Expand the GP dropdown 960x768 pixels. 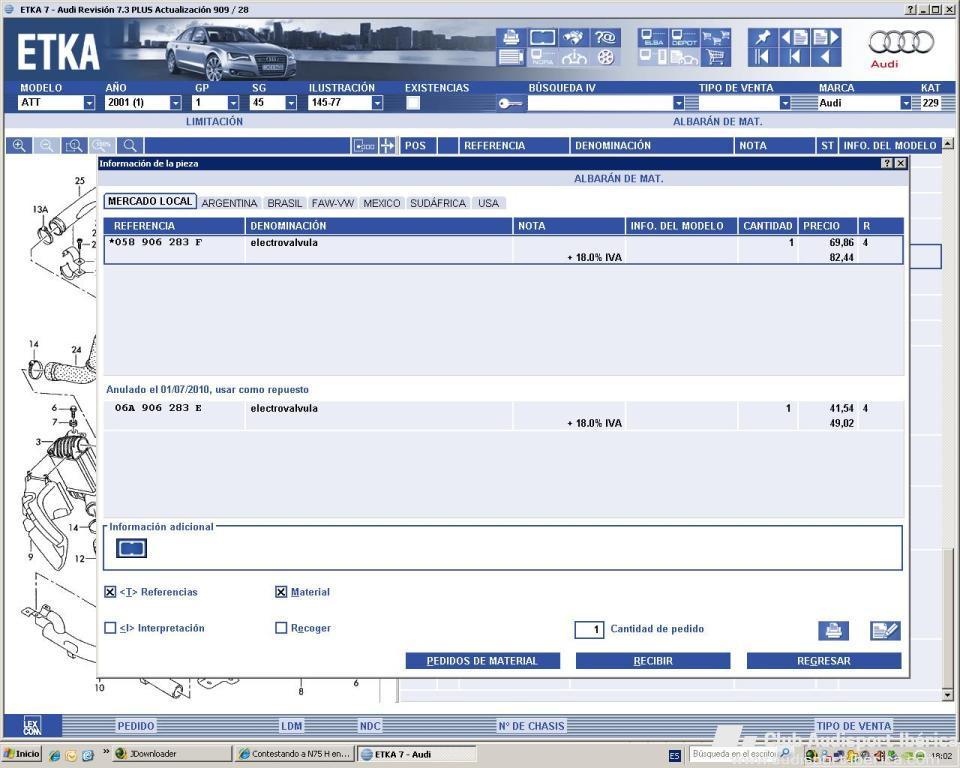233,103
